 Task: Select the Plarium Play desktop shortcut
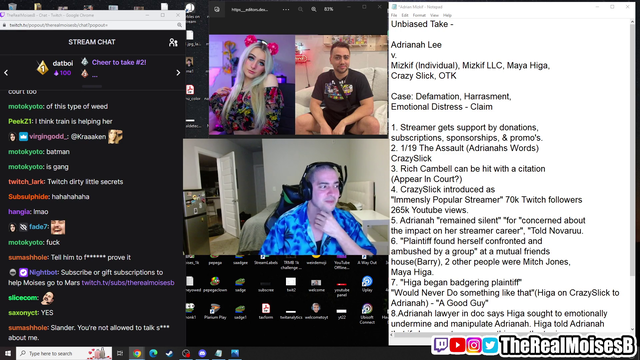tap(215, 311)
